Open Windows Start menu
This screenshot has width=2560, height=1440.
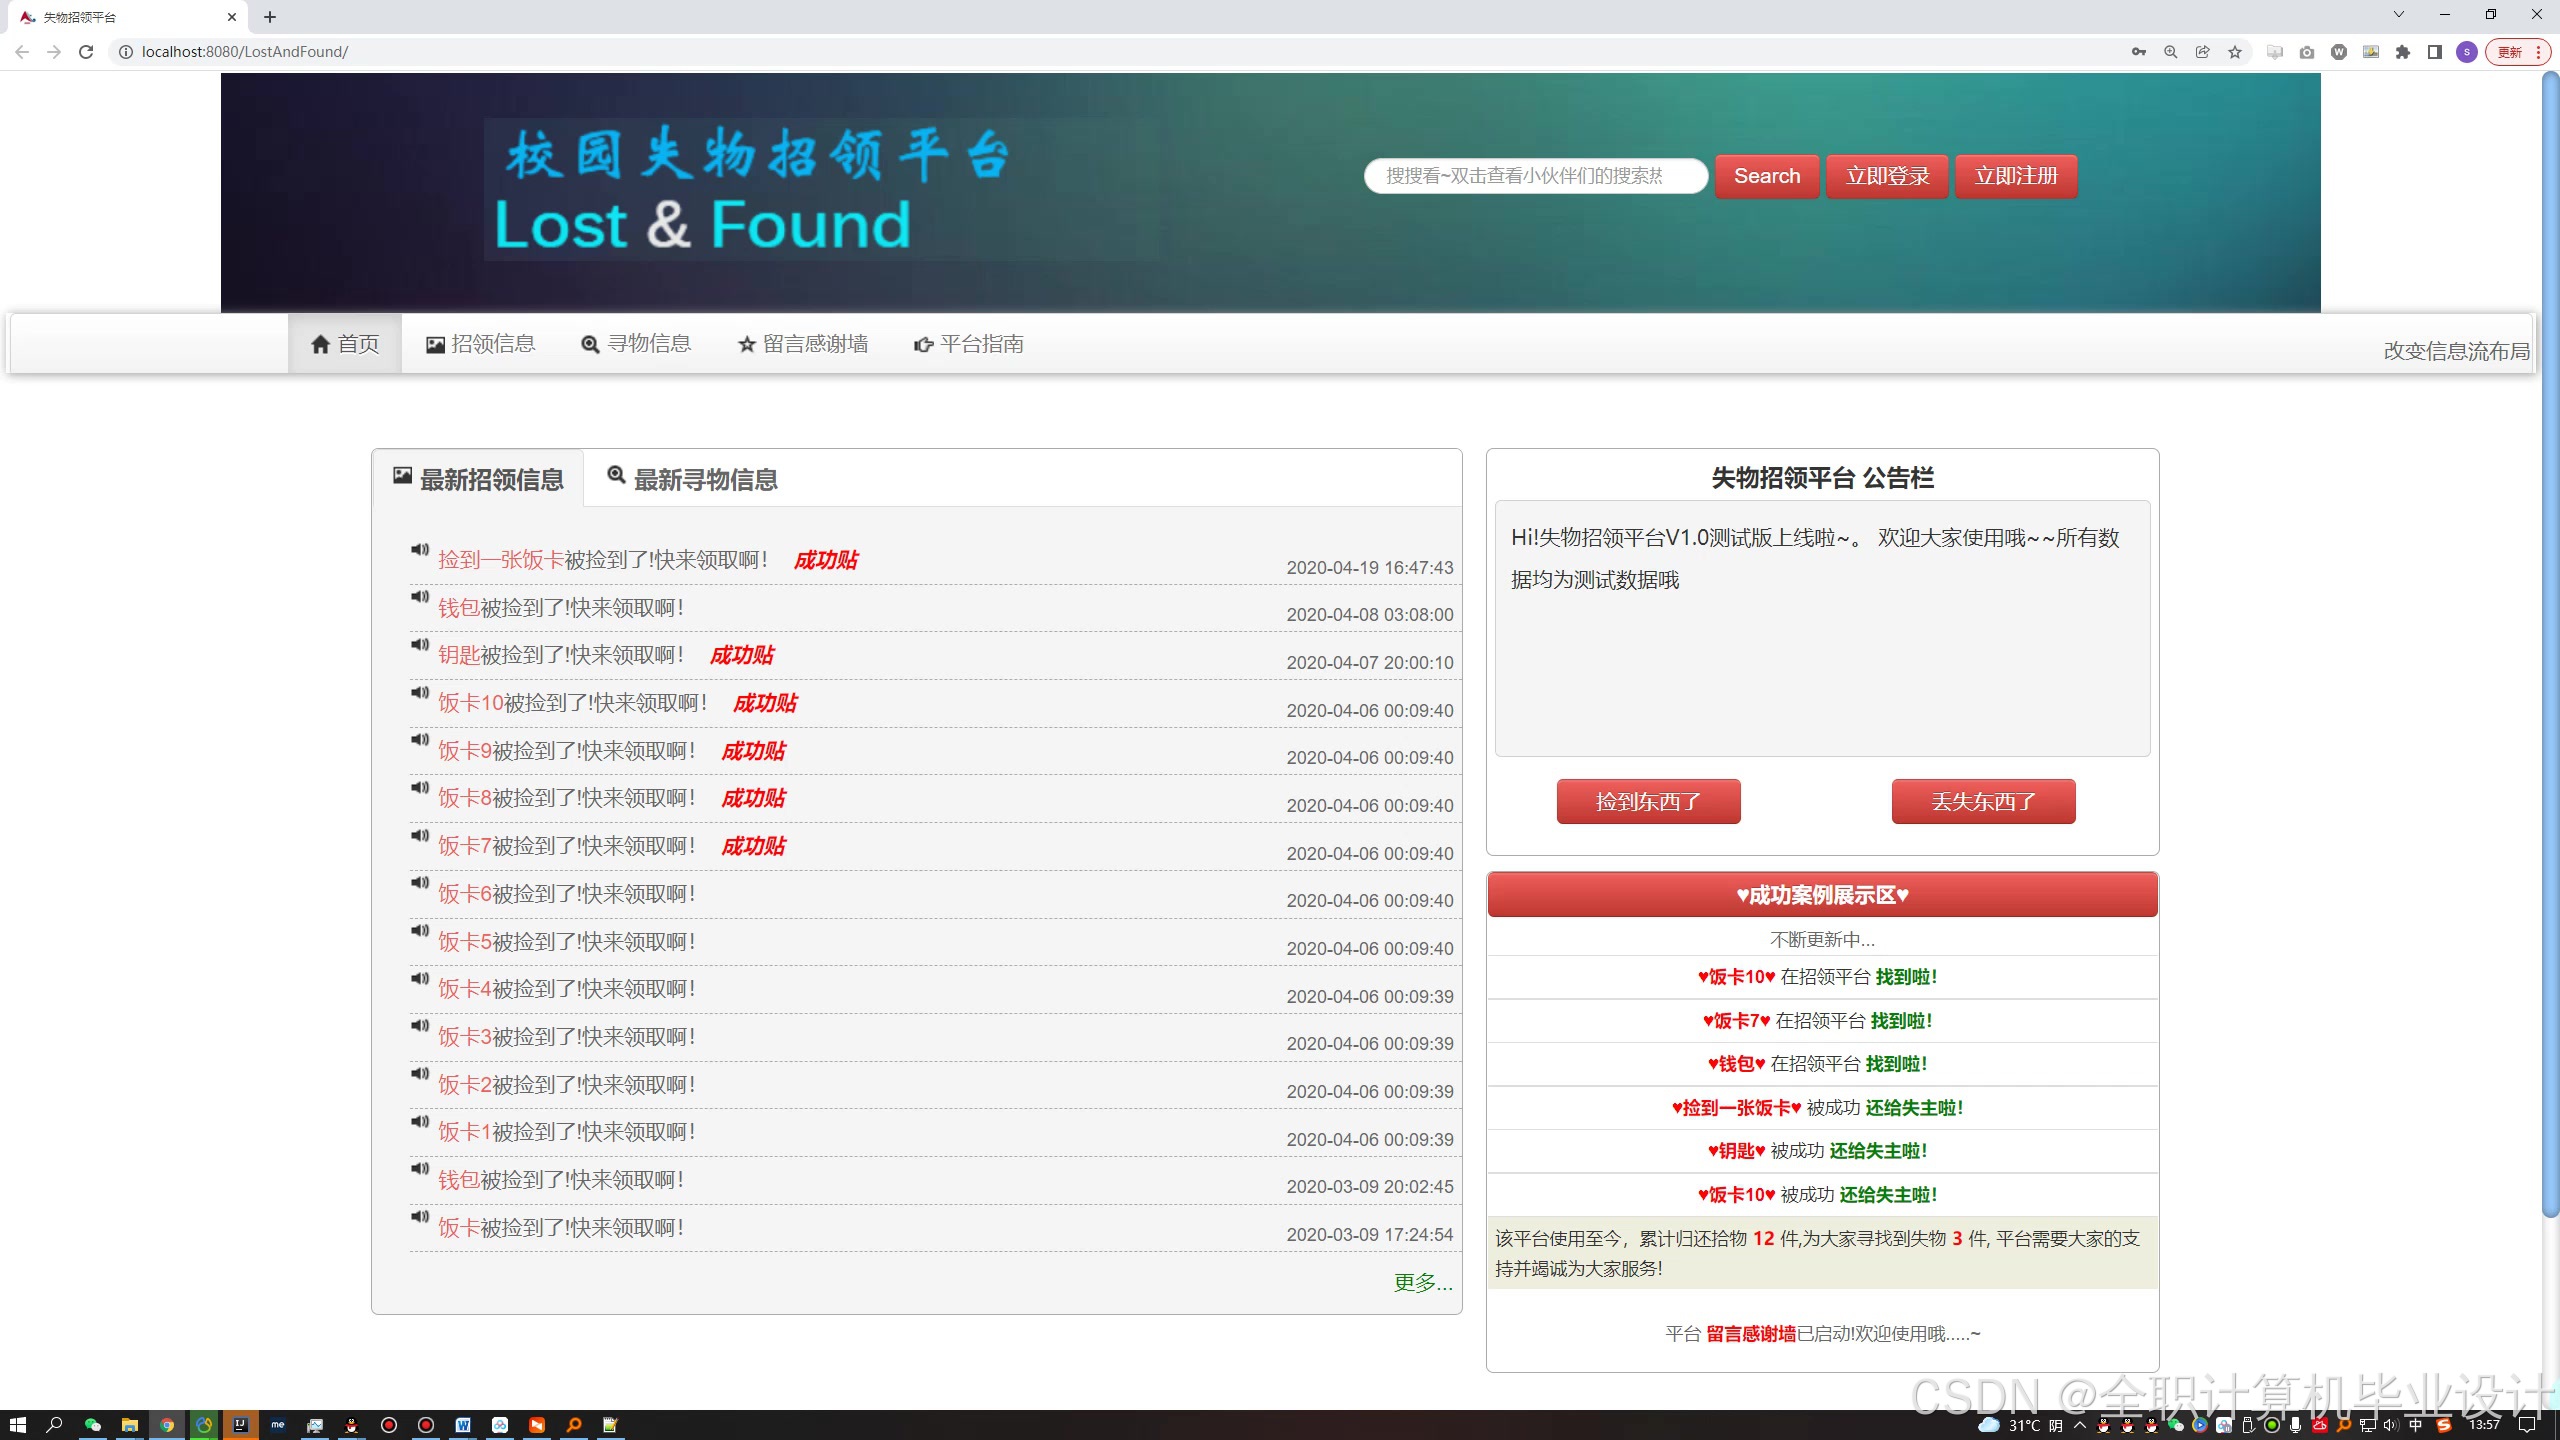click(17, 1425)
